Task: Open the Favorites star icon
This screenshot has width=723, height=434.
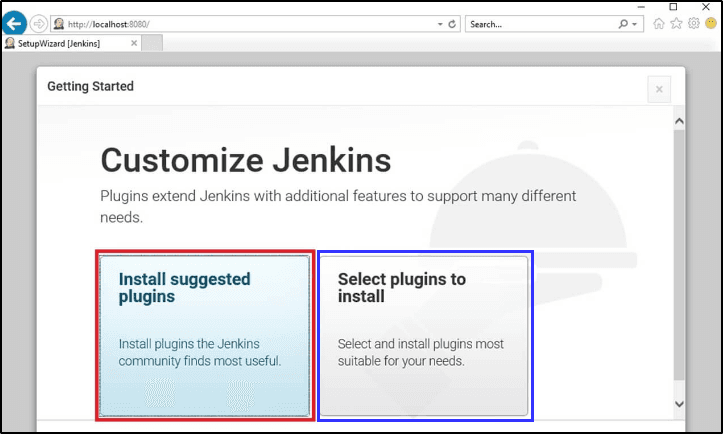Action: pyautogui.click(x=676, y=24)
